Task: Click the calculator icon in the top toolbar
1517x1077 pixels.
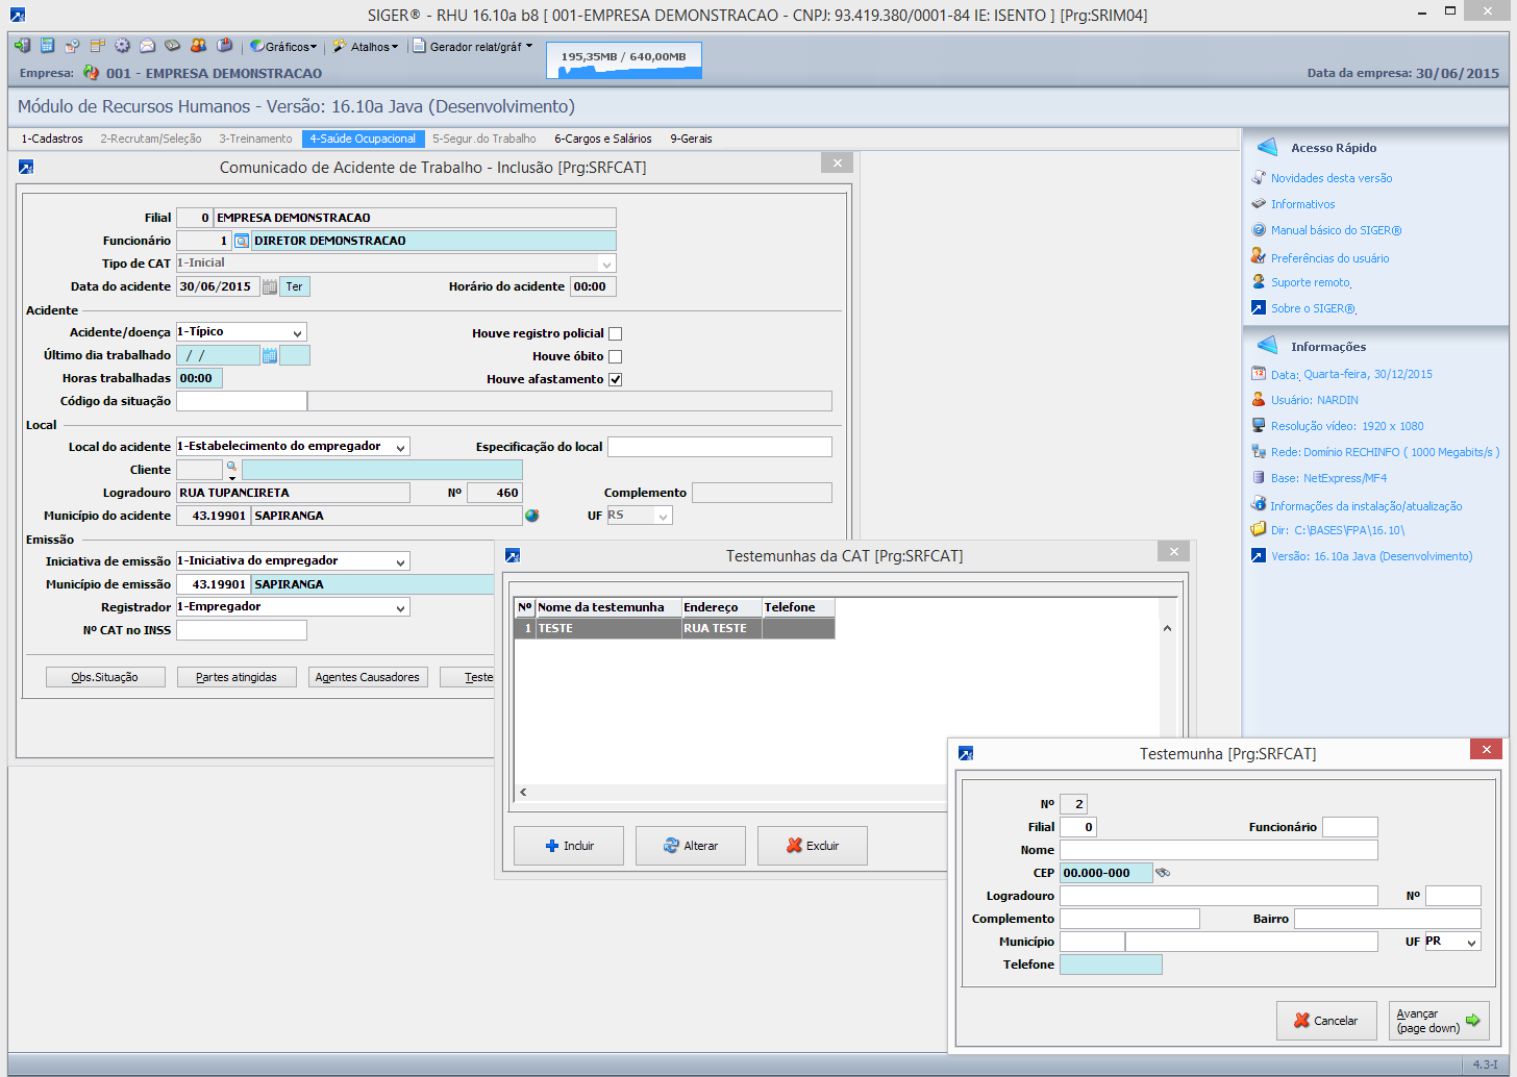Action: tap(47, 46)
